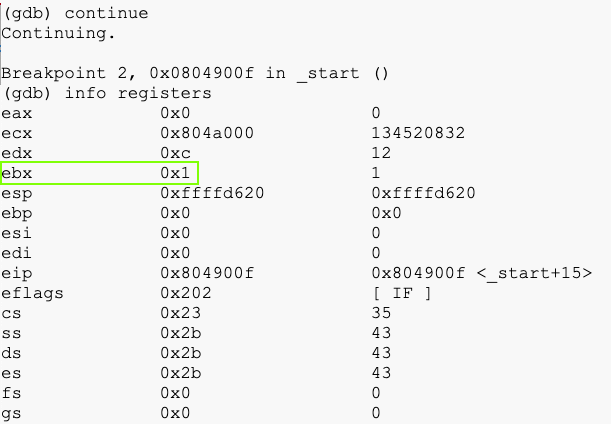Select the gs register name
This screenshot has height=424, width=611.
click(x=12, y=413)
